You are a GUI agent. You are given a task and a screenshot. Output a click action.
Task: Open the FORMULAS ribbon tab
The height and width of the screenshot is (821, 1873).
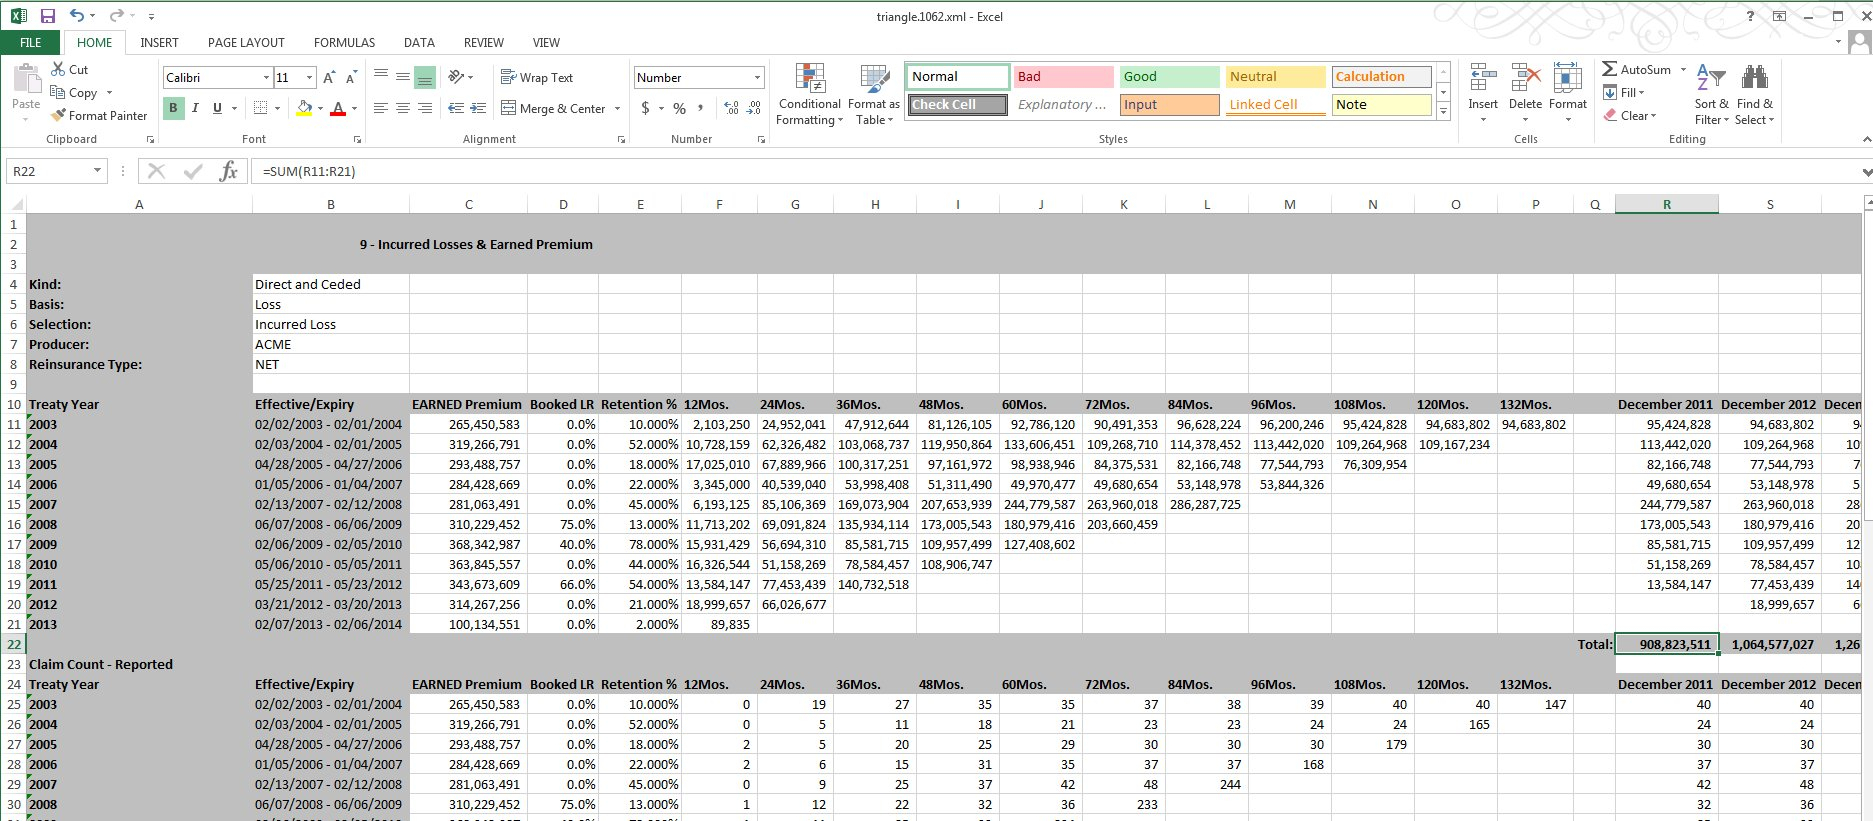[344, 42]
